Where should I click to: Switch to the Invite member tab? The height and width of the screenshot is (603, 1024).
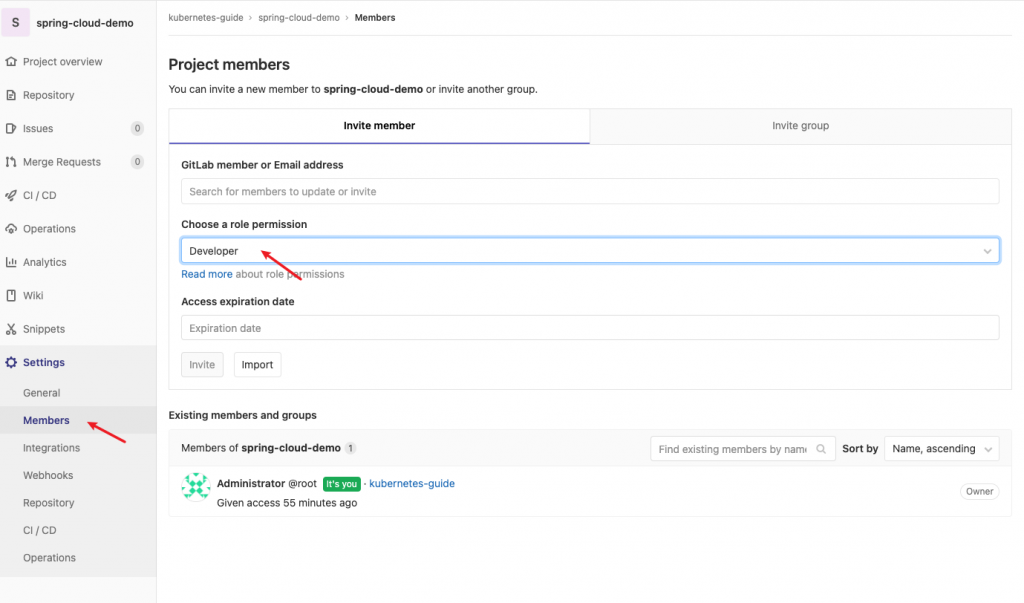pos(379,125)
